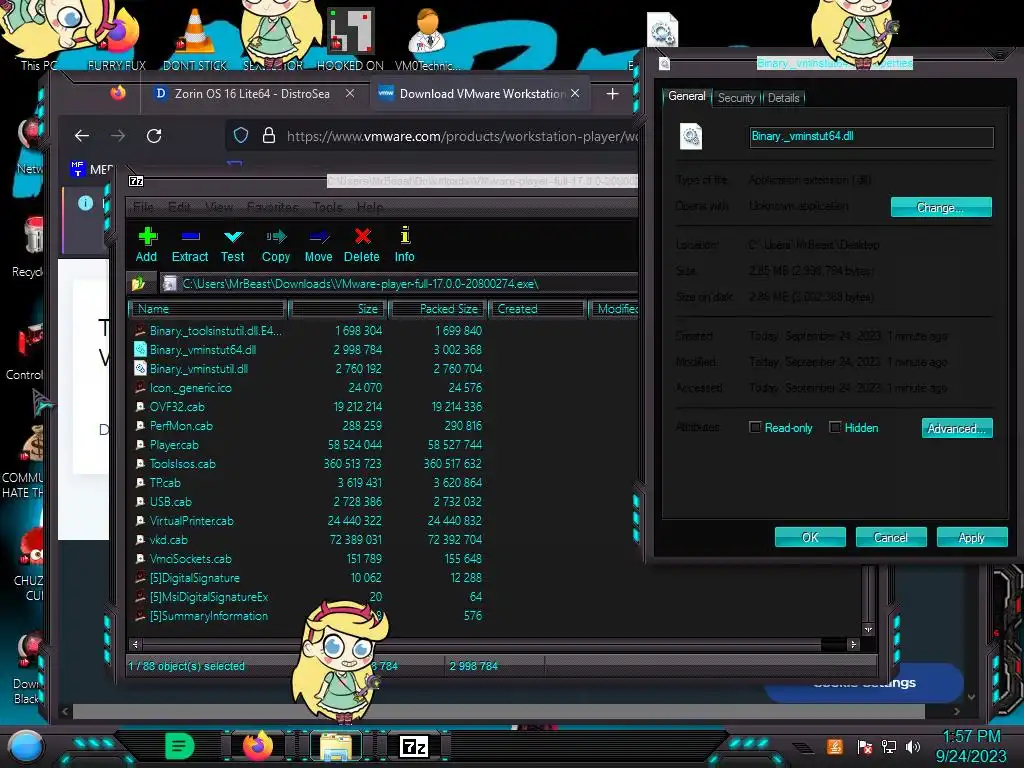Sort the file list by Size column

[338, 309]
